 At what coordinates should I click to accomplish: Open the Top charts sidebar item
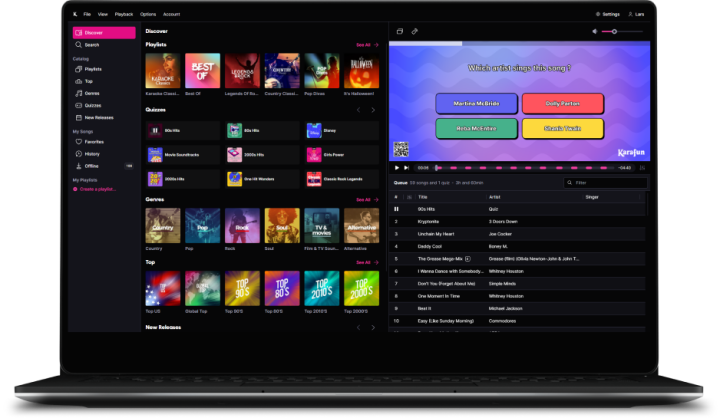[84, 81]
